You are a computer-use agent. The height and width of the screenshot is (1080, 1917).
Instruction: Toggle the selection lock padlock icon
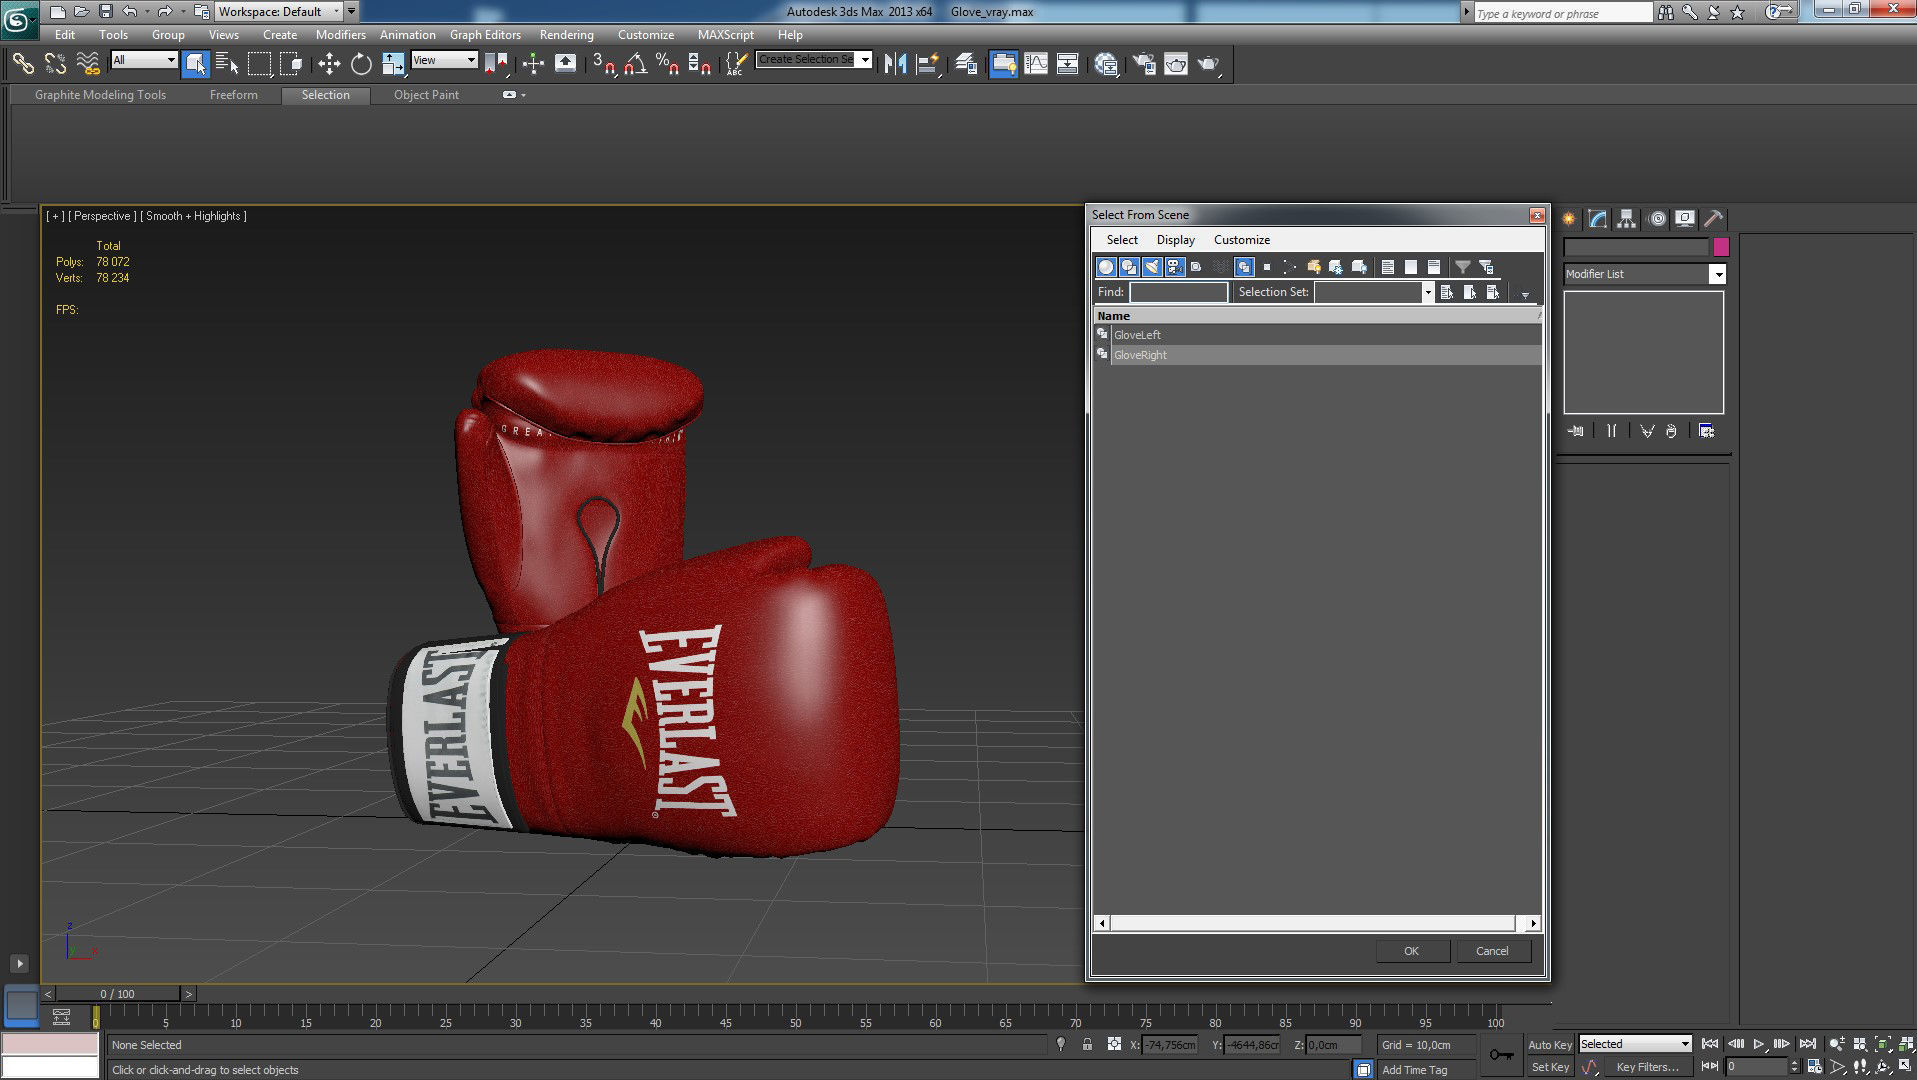click(1087, 1044)
